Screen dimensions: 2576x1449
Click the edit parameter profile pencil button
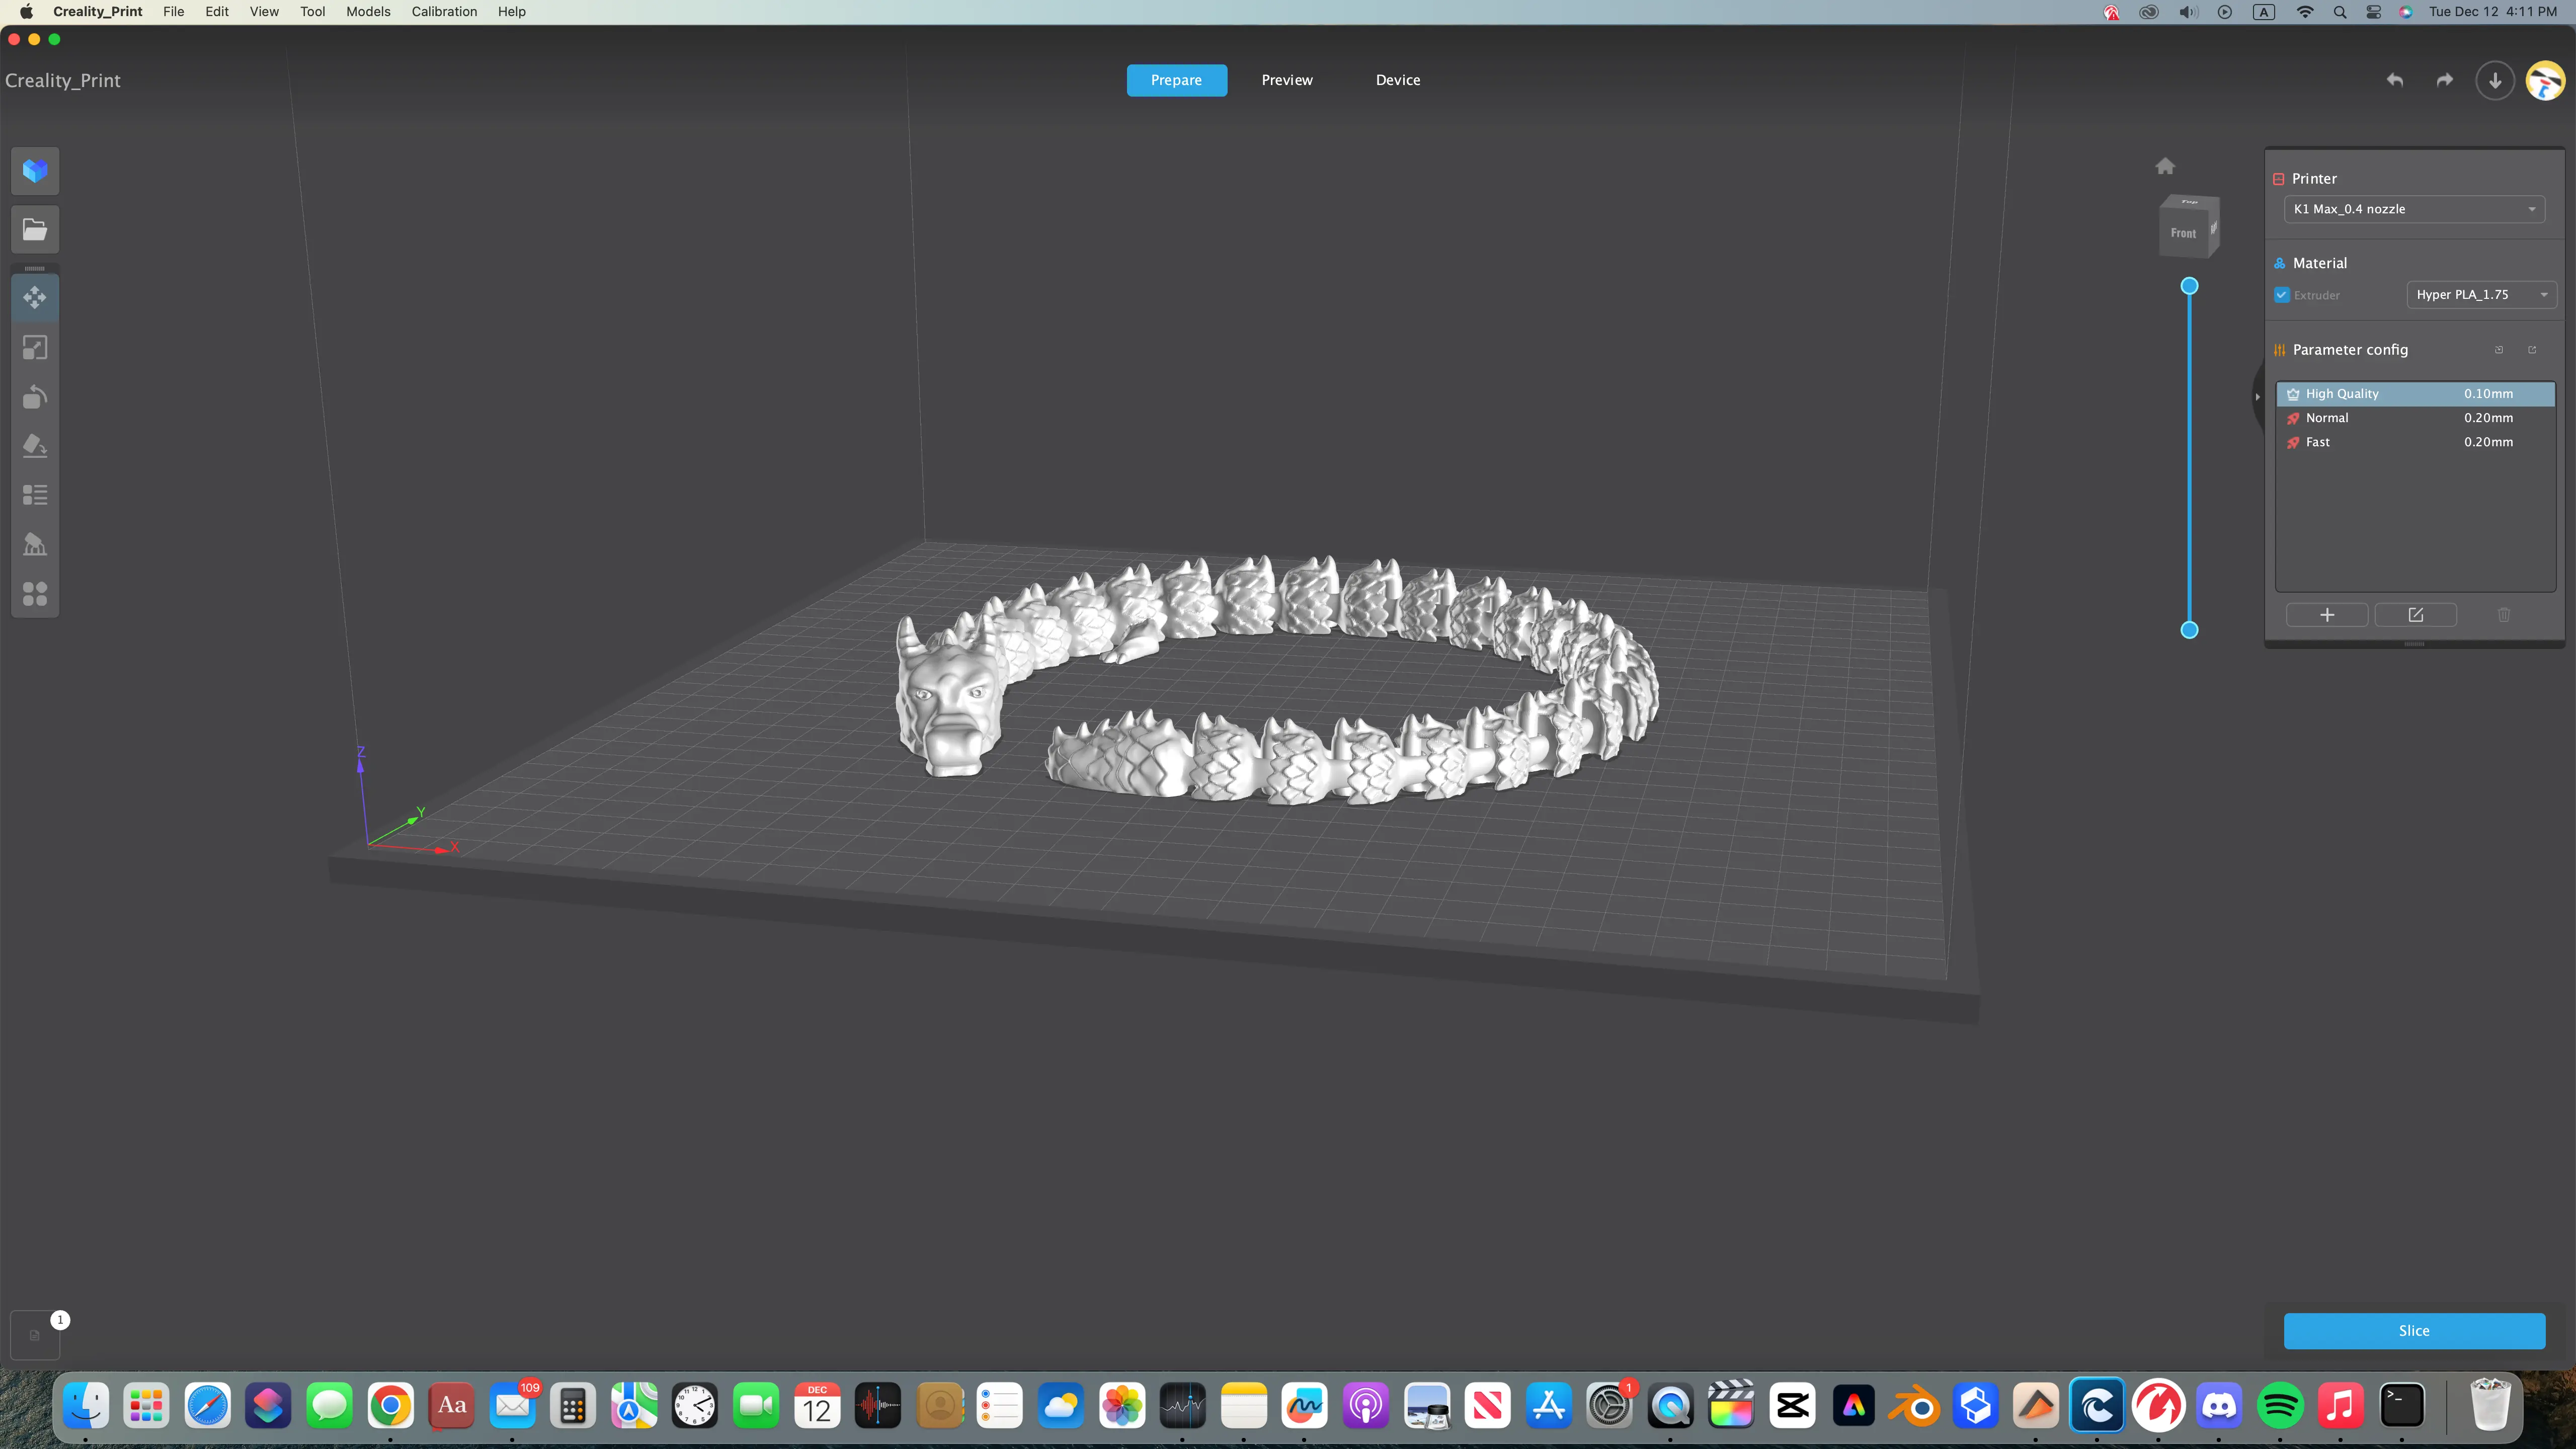(2415, 615)
